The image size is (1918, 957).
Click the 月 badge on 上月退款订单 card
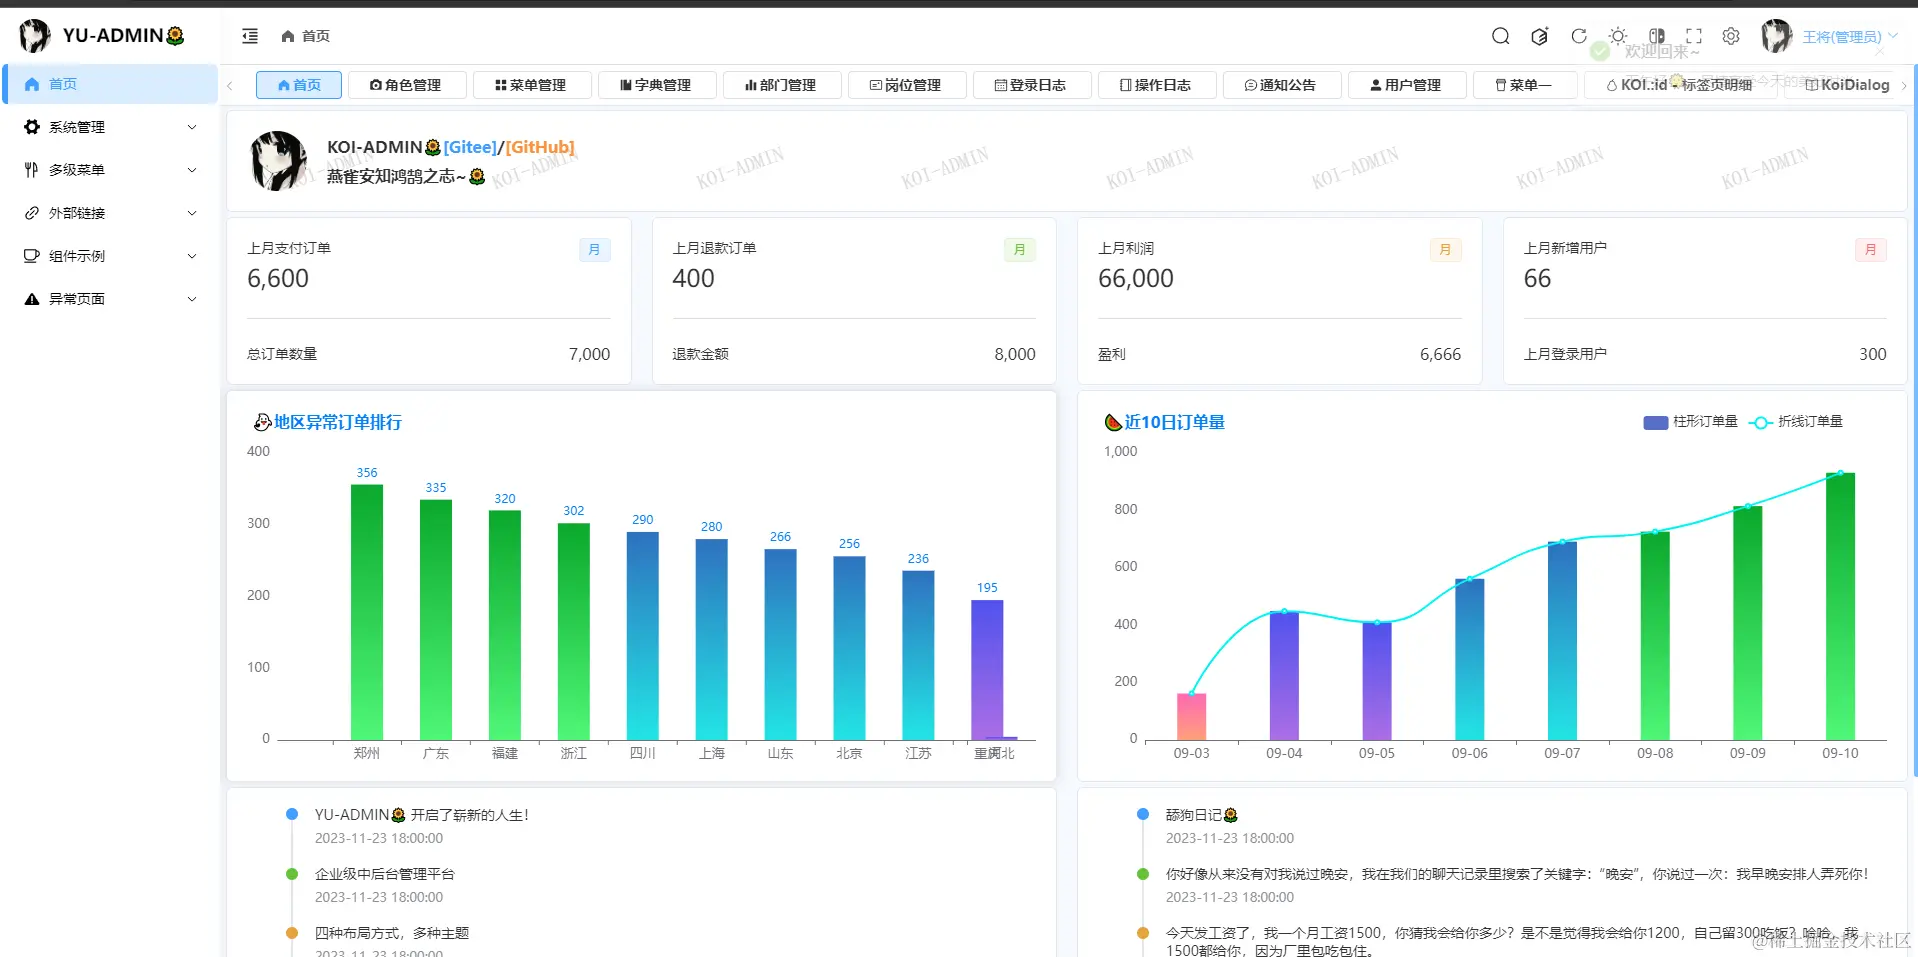[x=1020, y=250]
